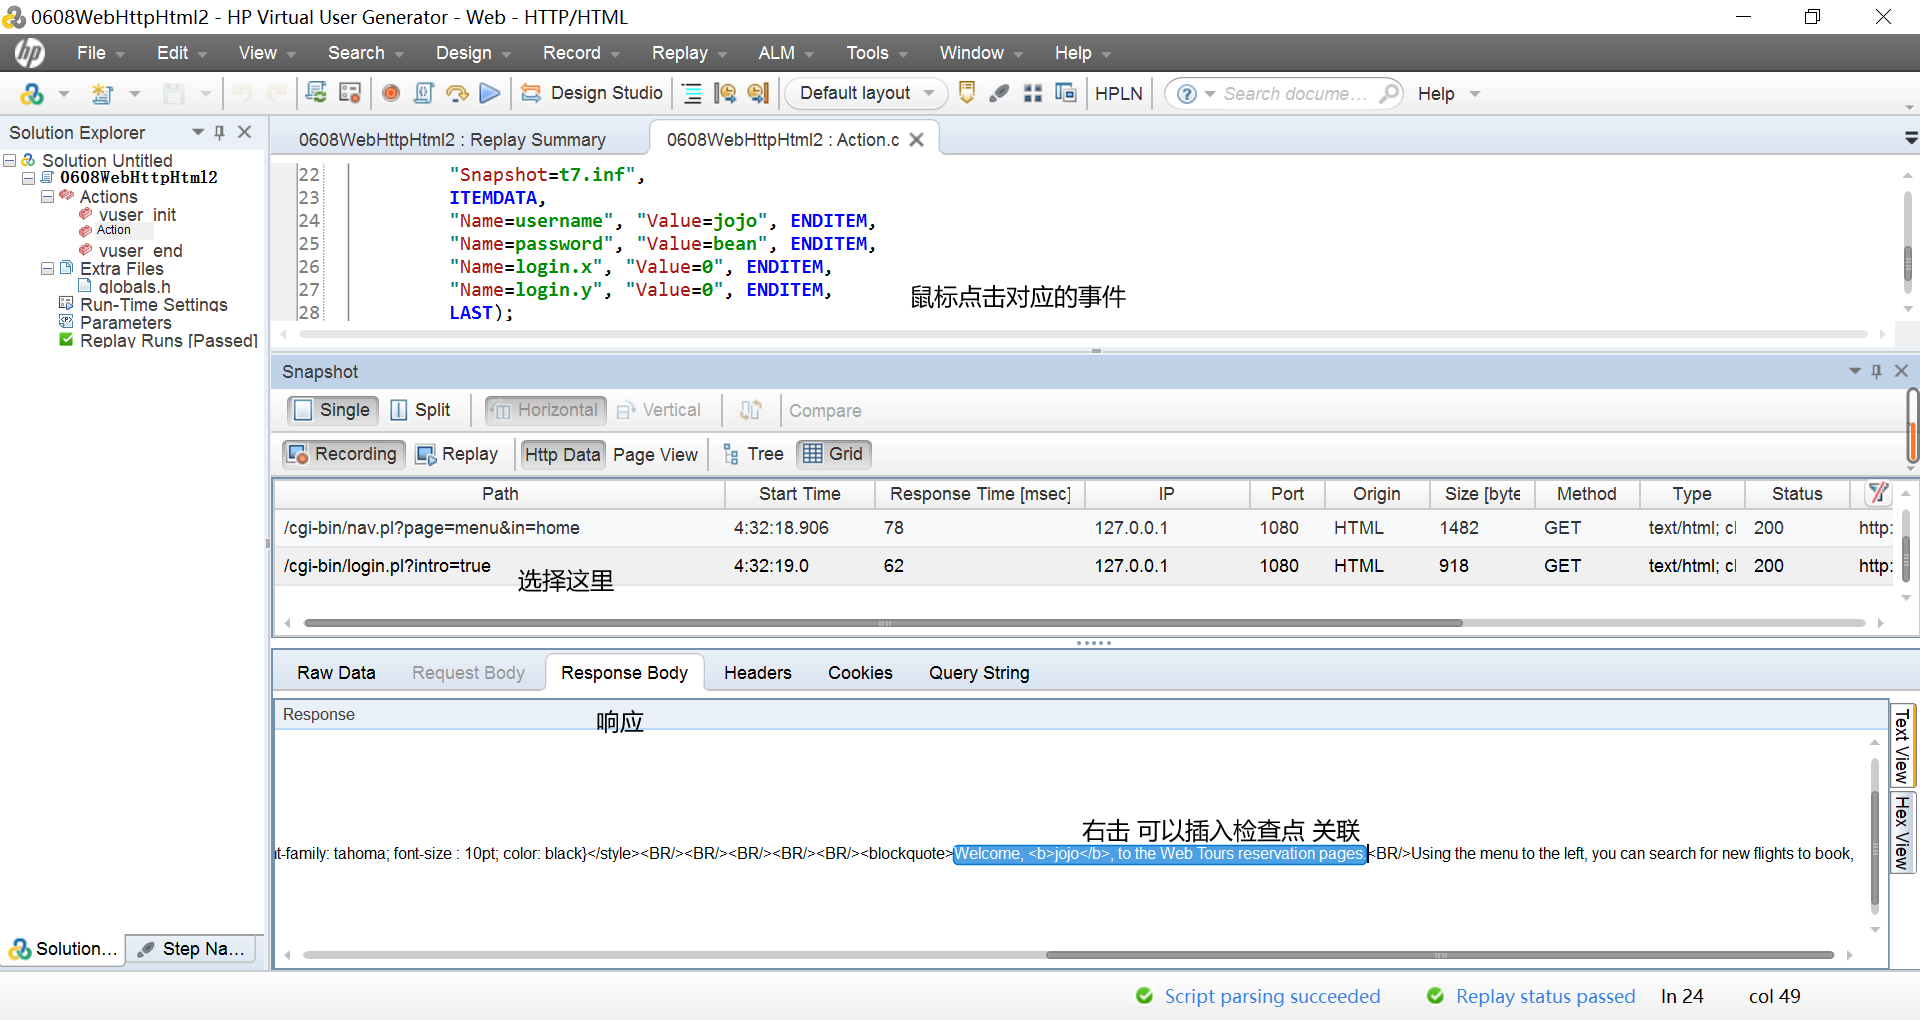Open the Help toolbar dropdown arrow
The image size is (1920, 1020).
[x=1474, y=94]
